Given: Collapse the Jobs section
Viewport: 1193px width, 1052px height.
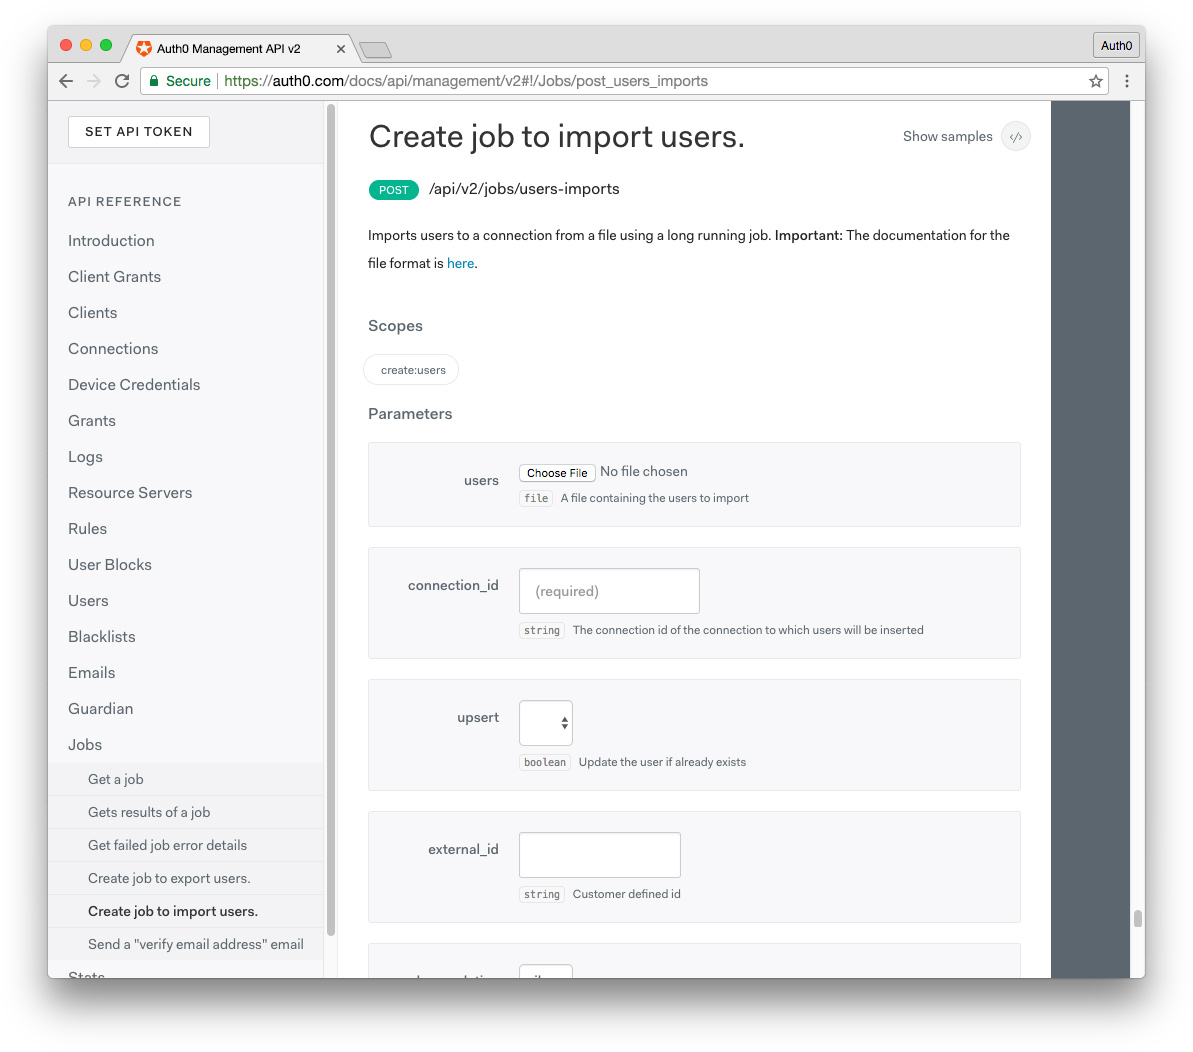Looking at the screenshot, I should click(84, 745).
